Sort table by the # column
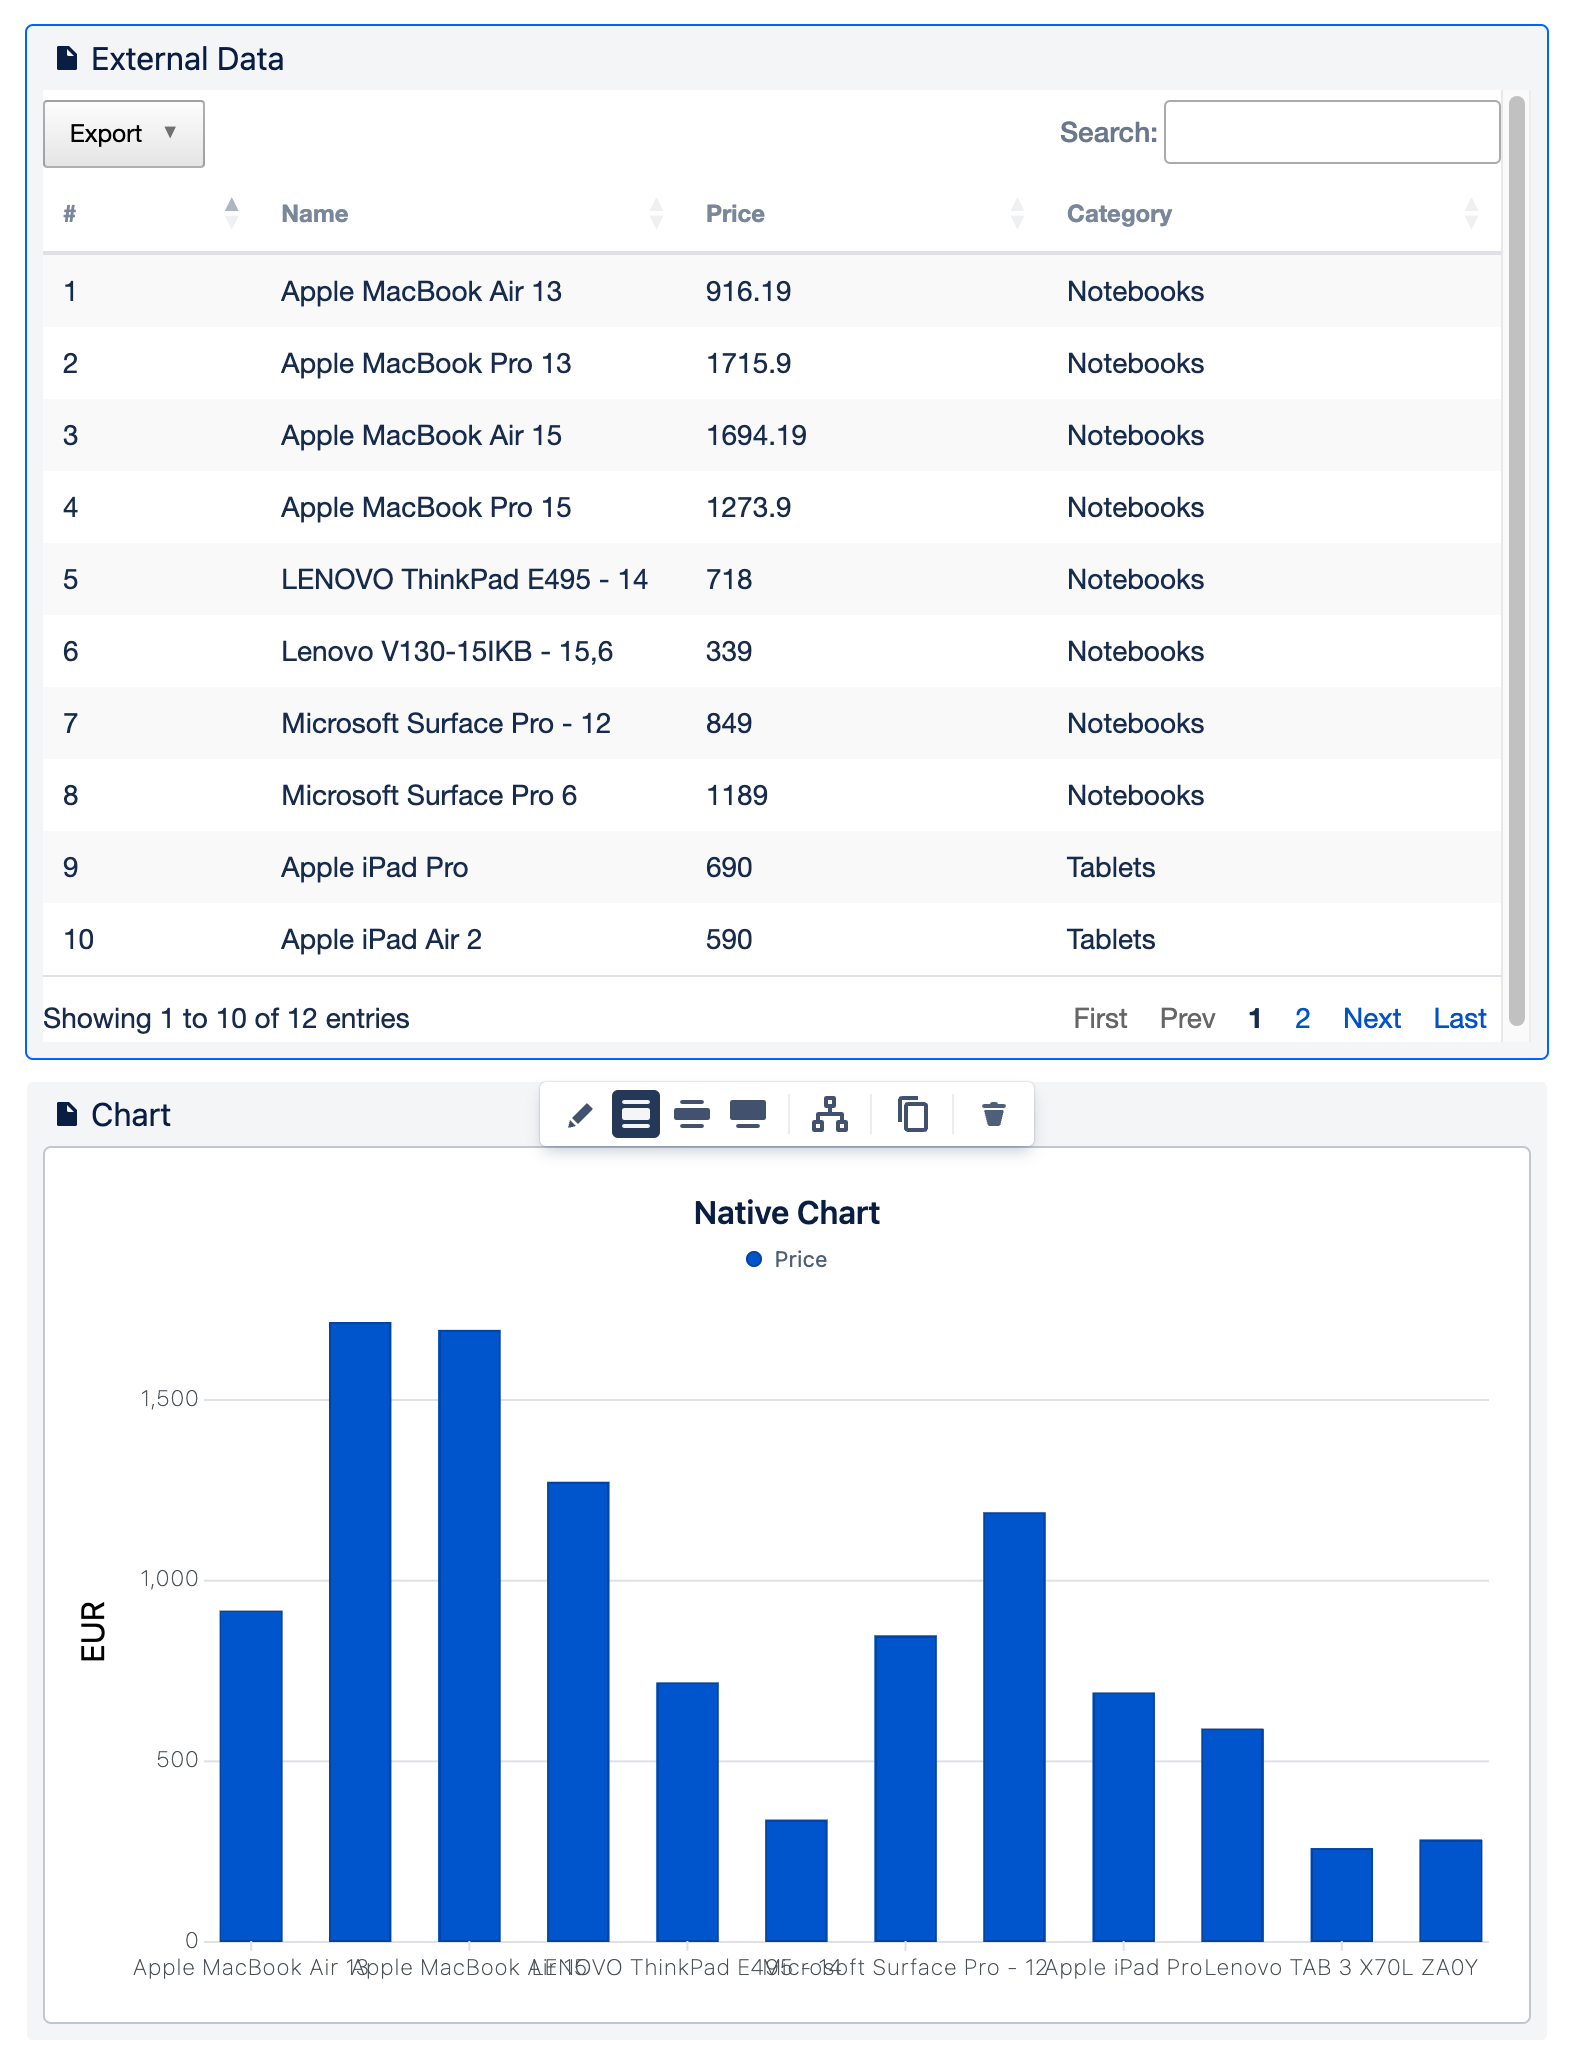Image resolution: width=1590 pixels, height=2054 pixels. (70, 214)
